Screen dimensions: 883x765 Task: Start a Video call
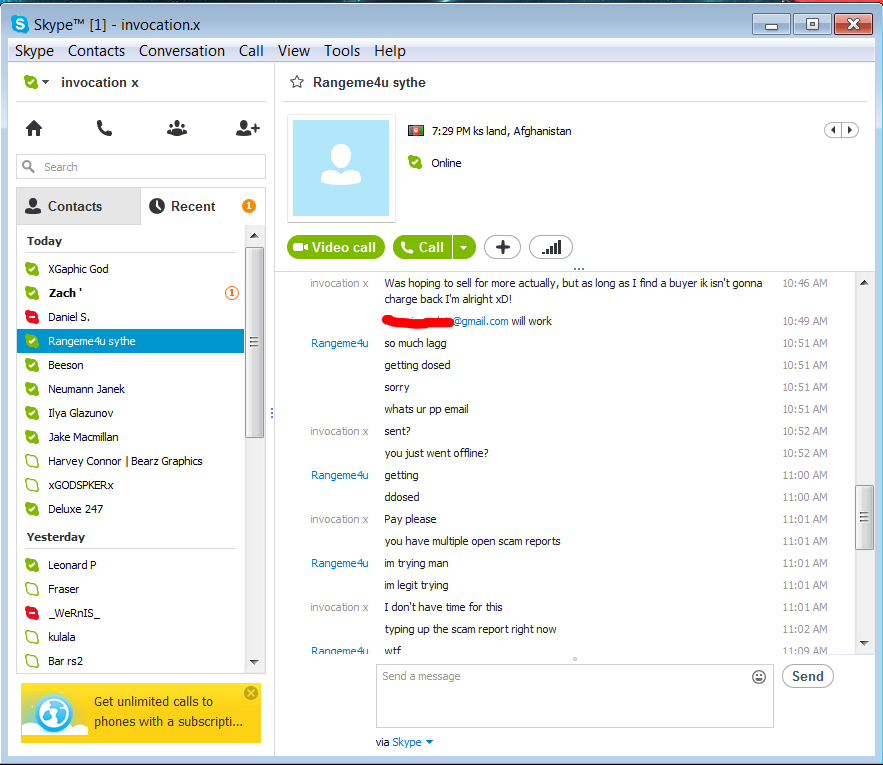[x=336, y=247]
